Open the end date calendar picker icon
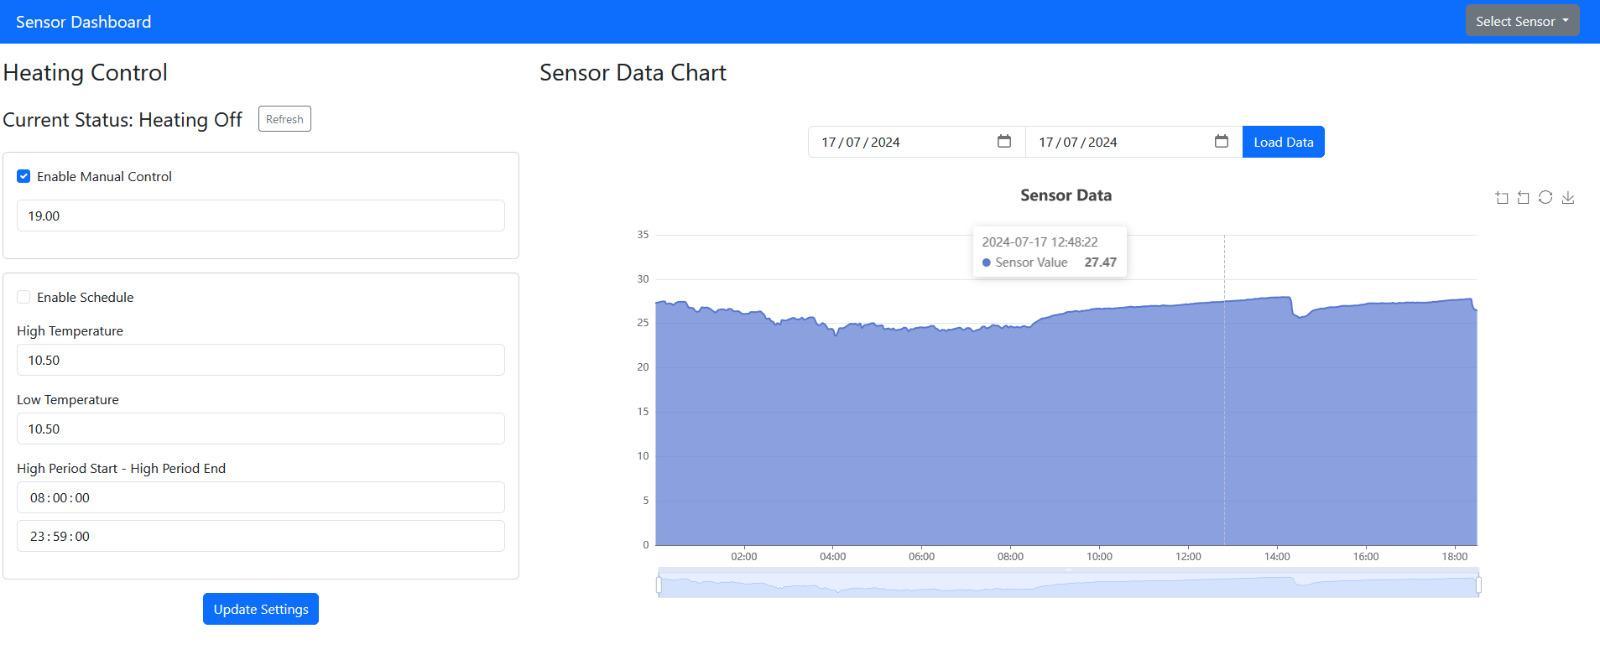This screenshot has width=1600, height=660. tap(1221, 142)
